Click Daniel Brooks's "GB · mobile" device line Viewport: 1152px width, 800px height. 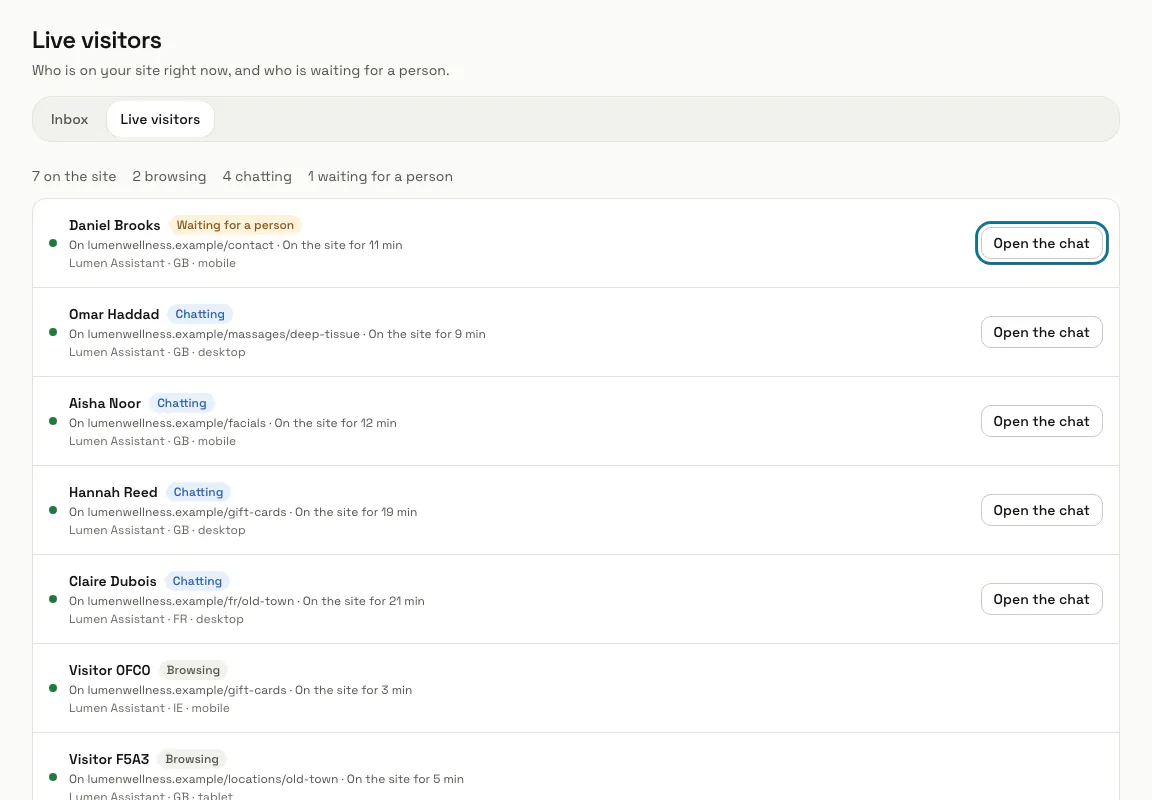point(152,263)
